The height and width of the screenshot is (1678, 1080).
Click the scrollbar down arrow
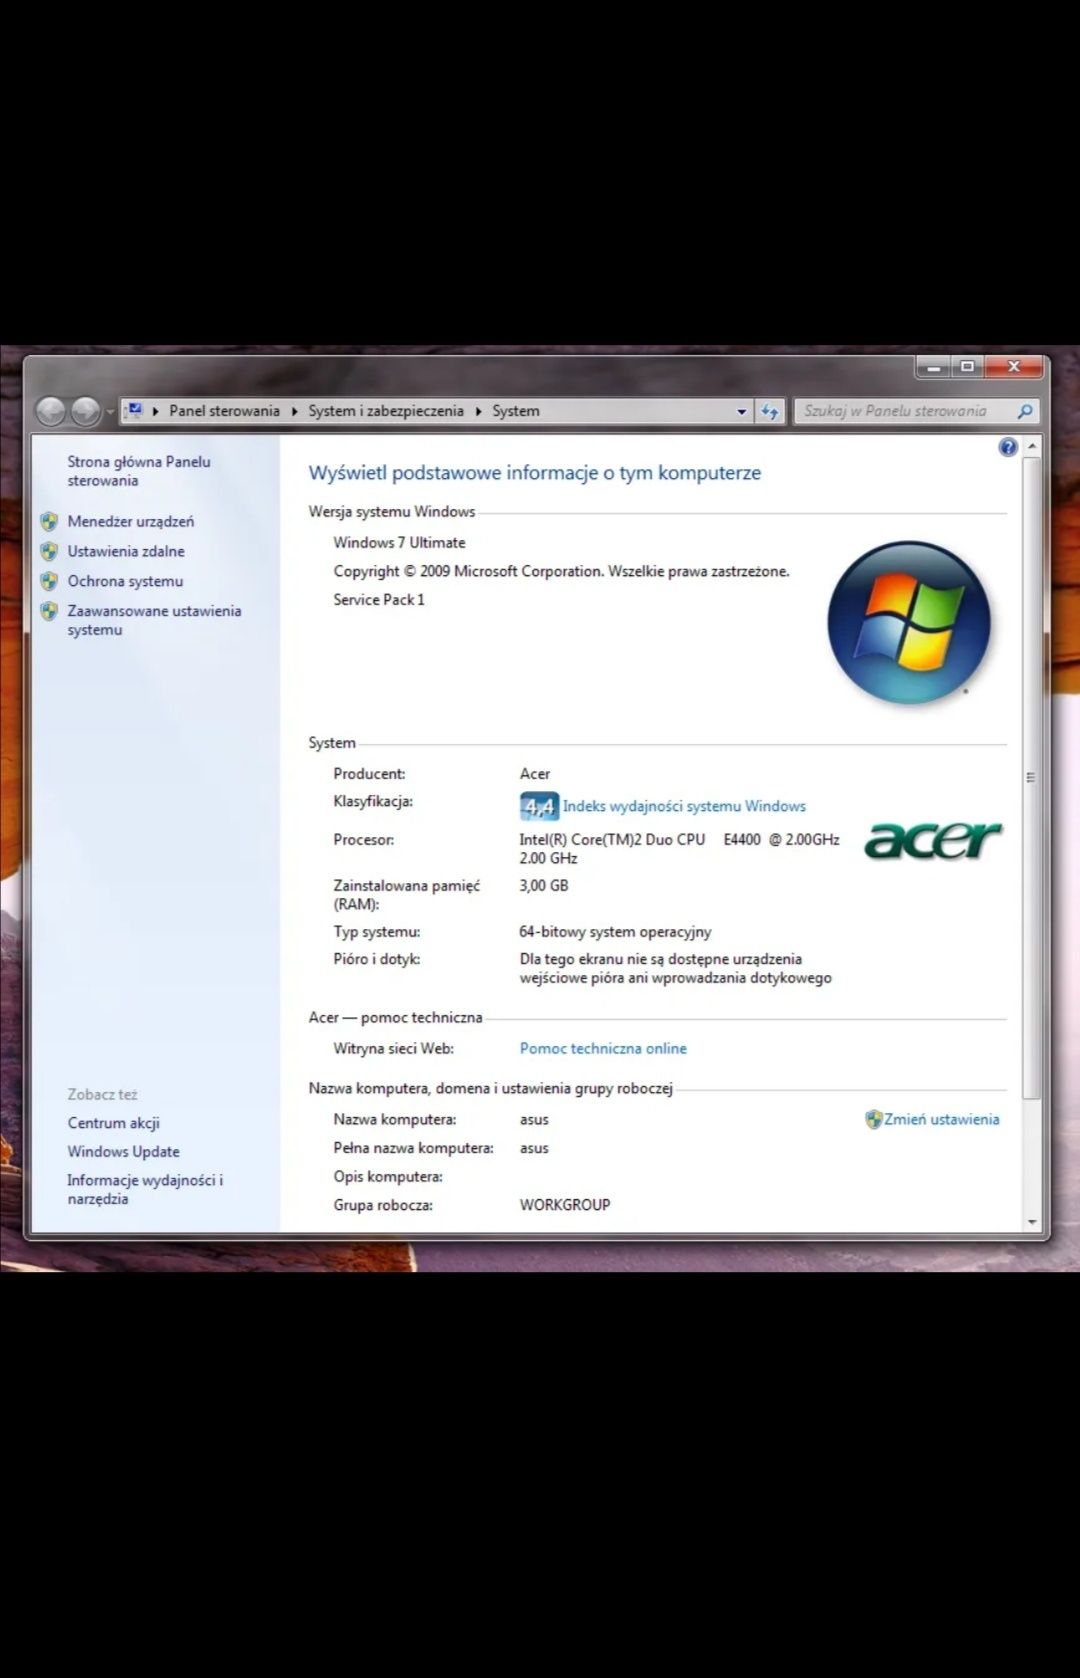[x=1031, y=1222]
